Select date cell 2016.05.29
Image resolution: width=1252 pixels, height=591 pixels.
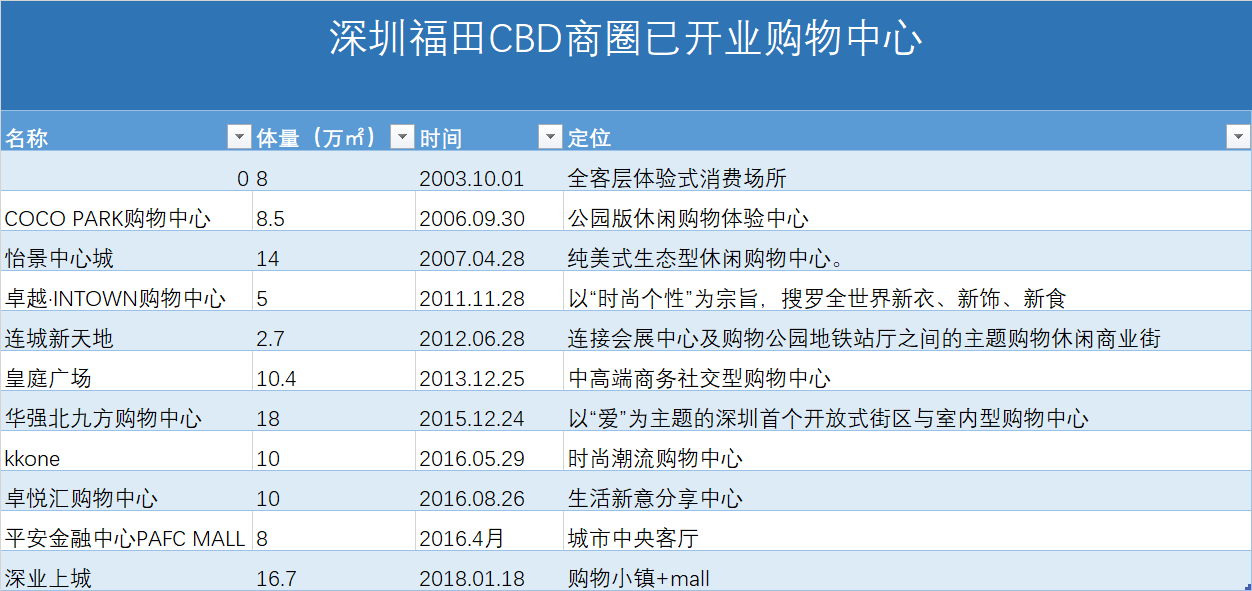[489, 451]
